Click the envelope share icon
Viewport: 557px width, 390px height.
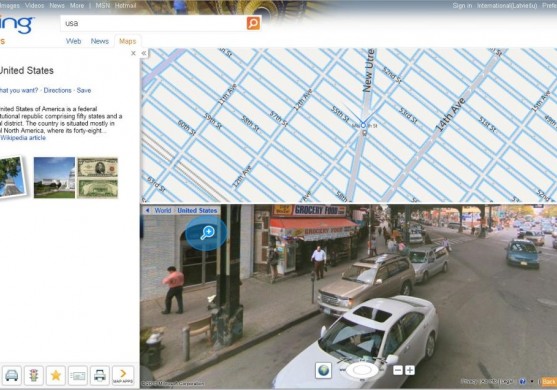78,375
